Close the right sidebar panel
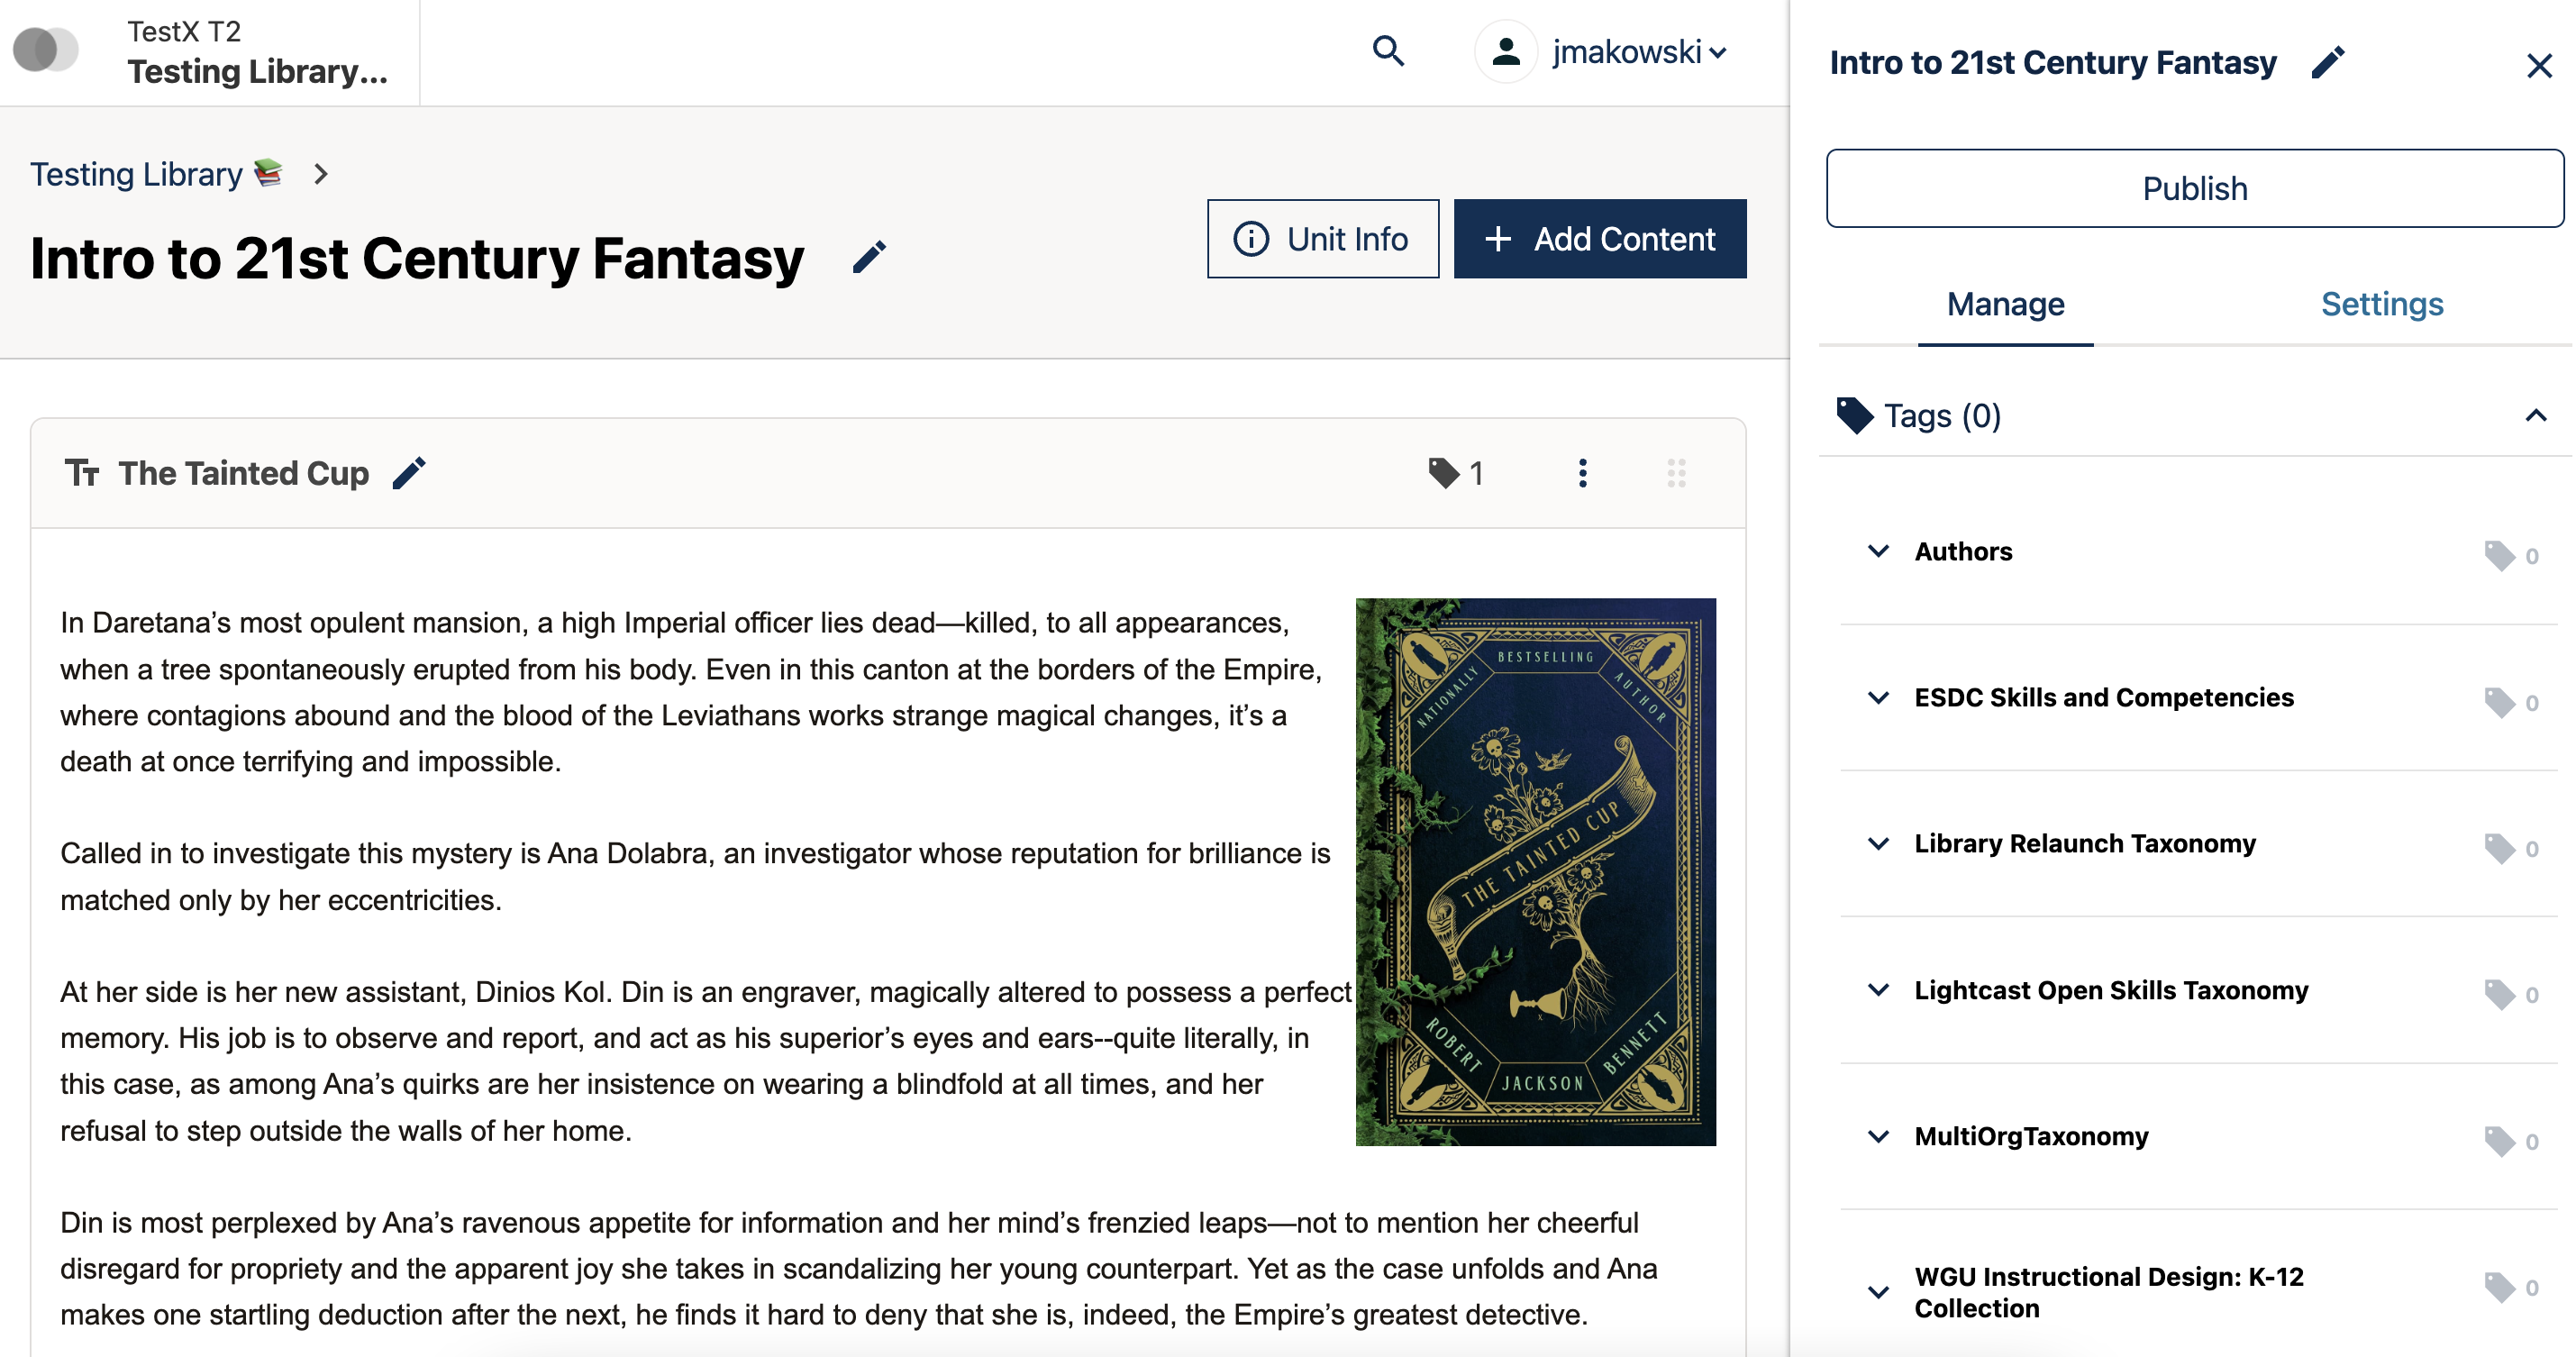 pyautogui.click(x=2538, y=66)
